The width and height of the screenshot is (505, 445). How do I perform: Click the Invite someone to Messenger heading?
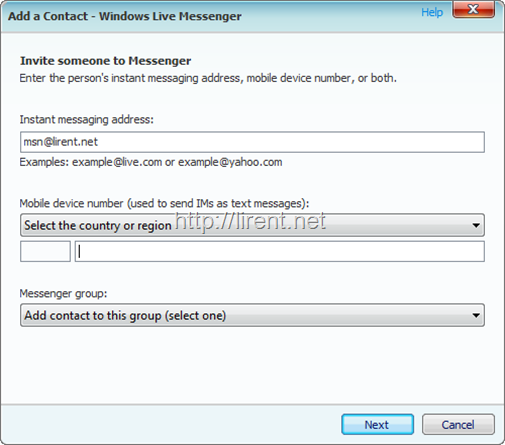pyautogui.click(x=105, y=61)
